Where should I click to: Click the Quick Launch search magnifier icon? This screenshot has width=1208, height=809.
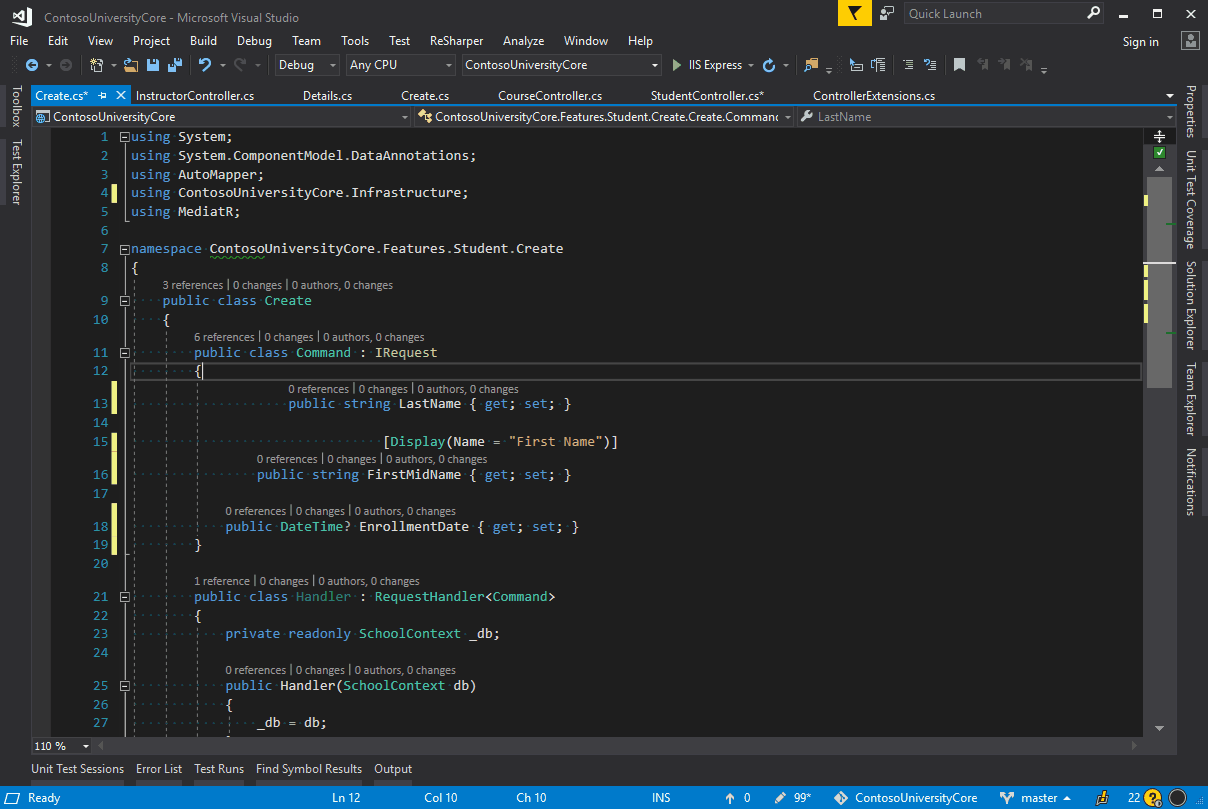pyautogui.click(x=1093, y=14)
